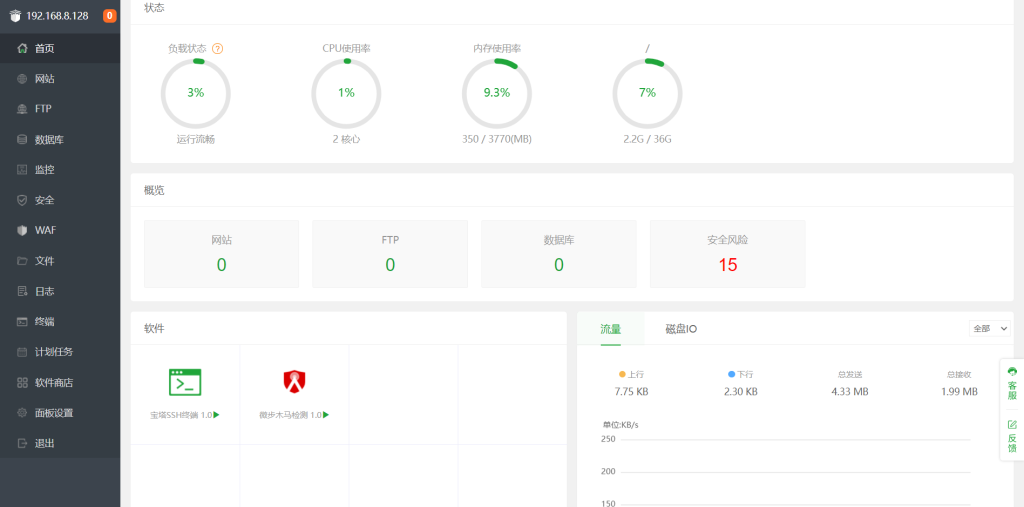Click the FTP overview card
Viewport: 1024px width, 507px height.
[390, 254]
